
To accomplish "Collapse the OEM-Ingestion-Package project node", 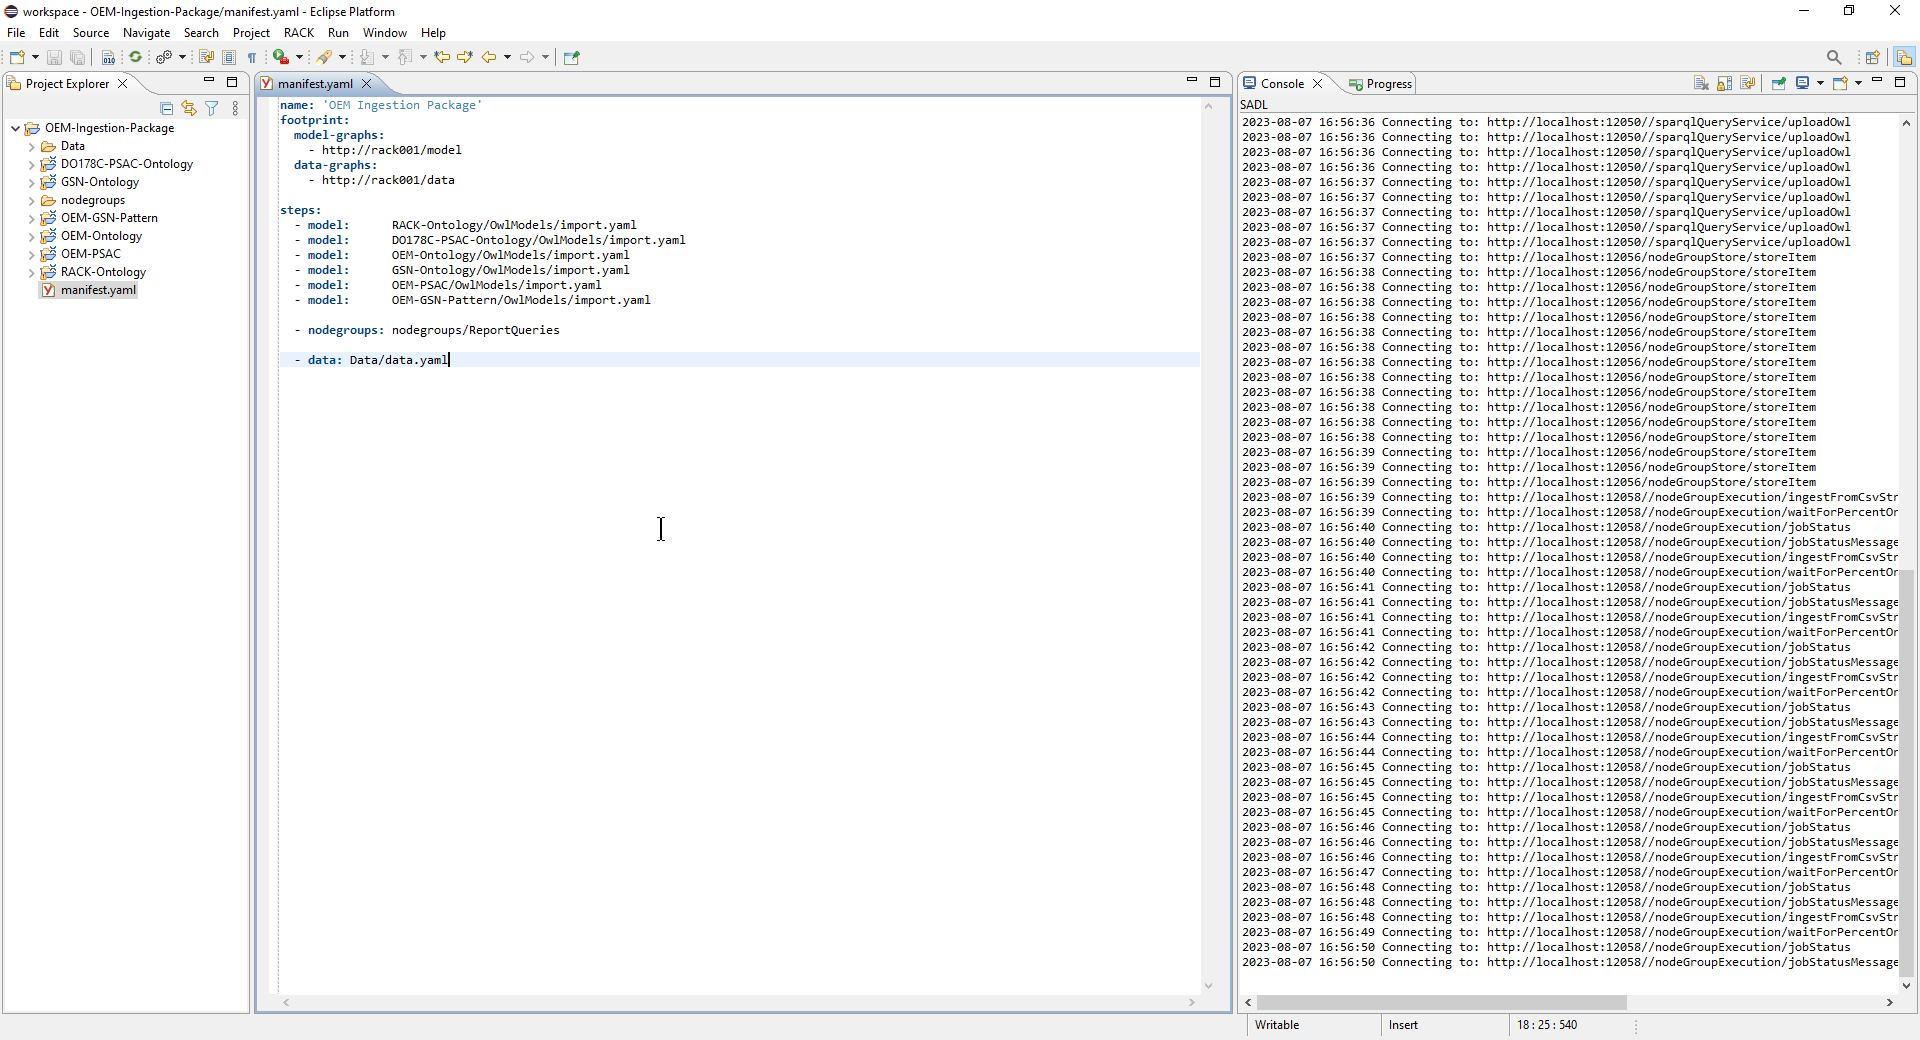I will pyautogui.click(x=15, y=128).
